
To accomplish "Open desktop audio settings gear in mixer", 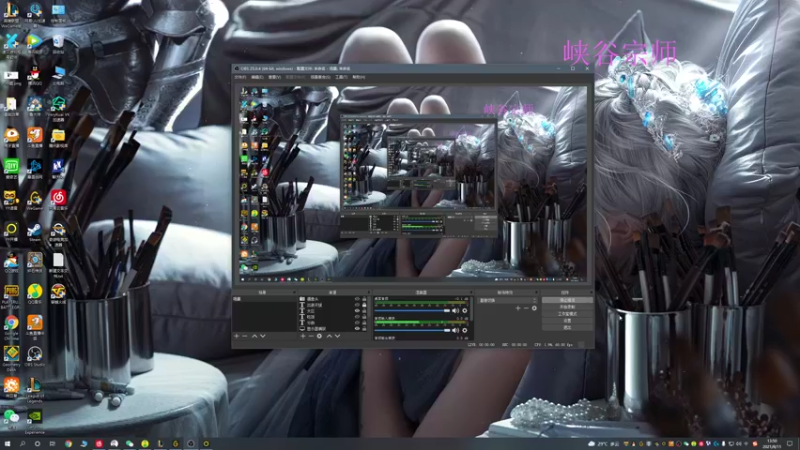I will [x=464, y=311].
